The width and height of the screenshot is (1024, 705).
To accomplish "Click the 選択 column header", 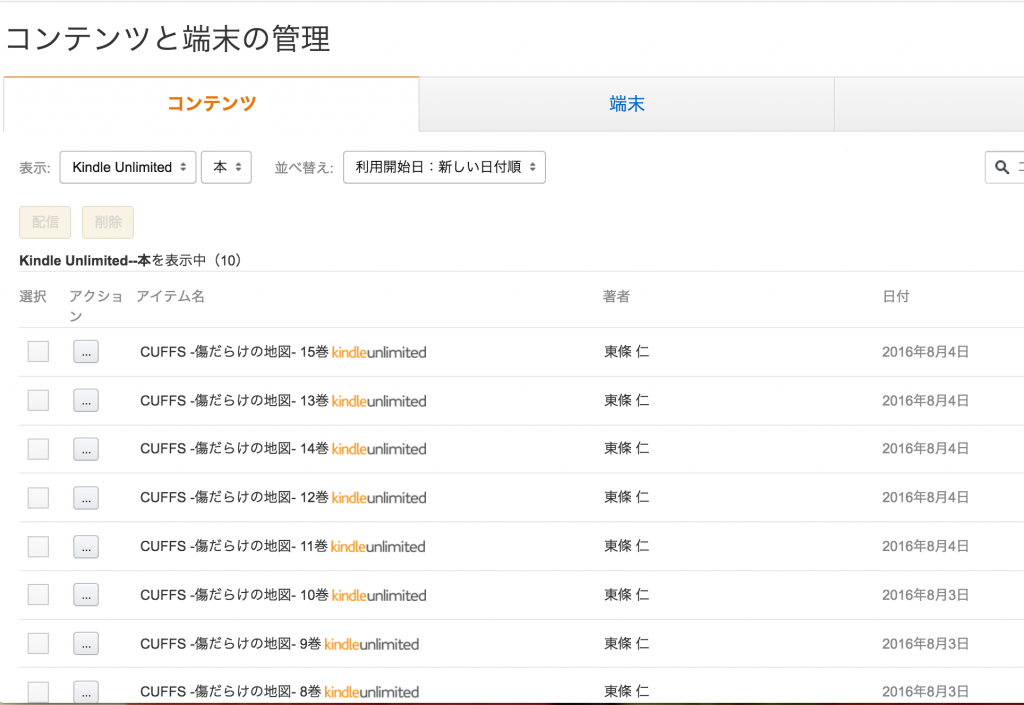I will (33, 296).
